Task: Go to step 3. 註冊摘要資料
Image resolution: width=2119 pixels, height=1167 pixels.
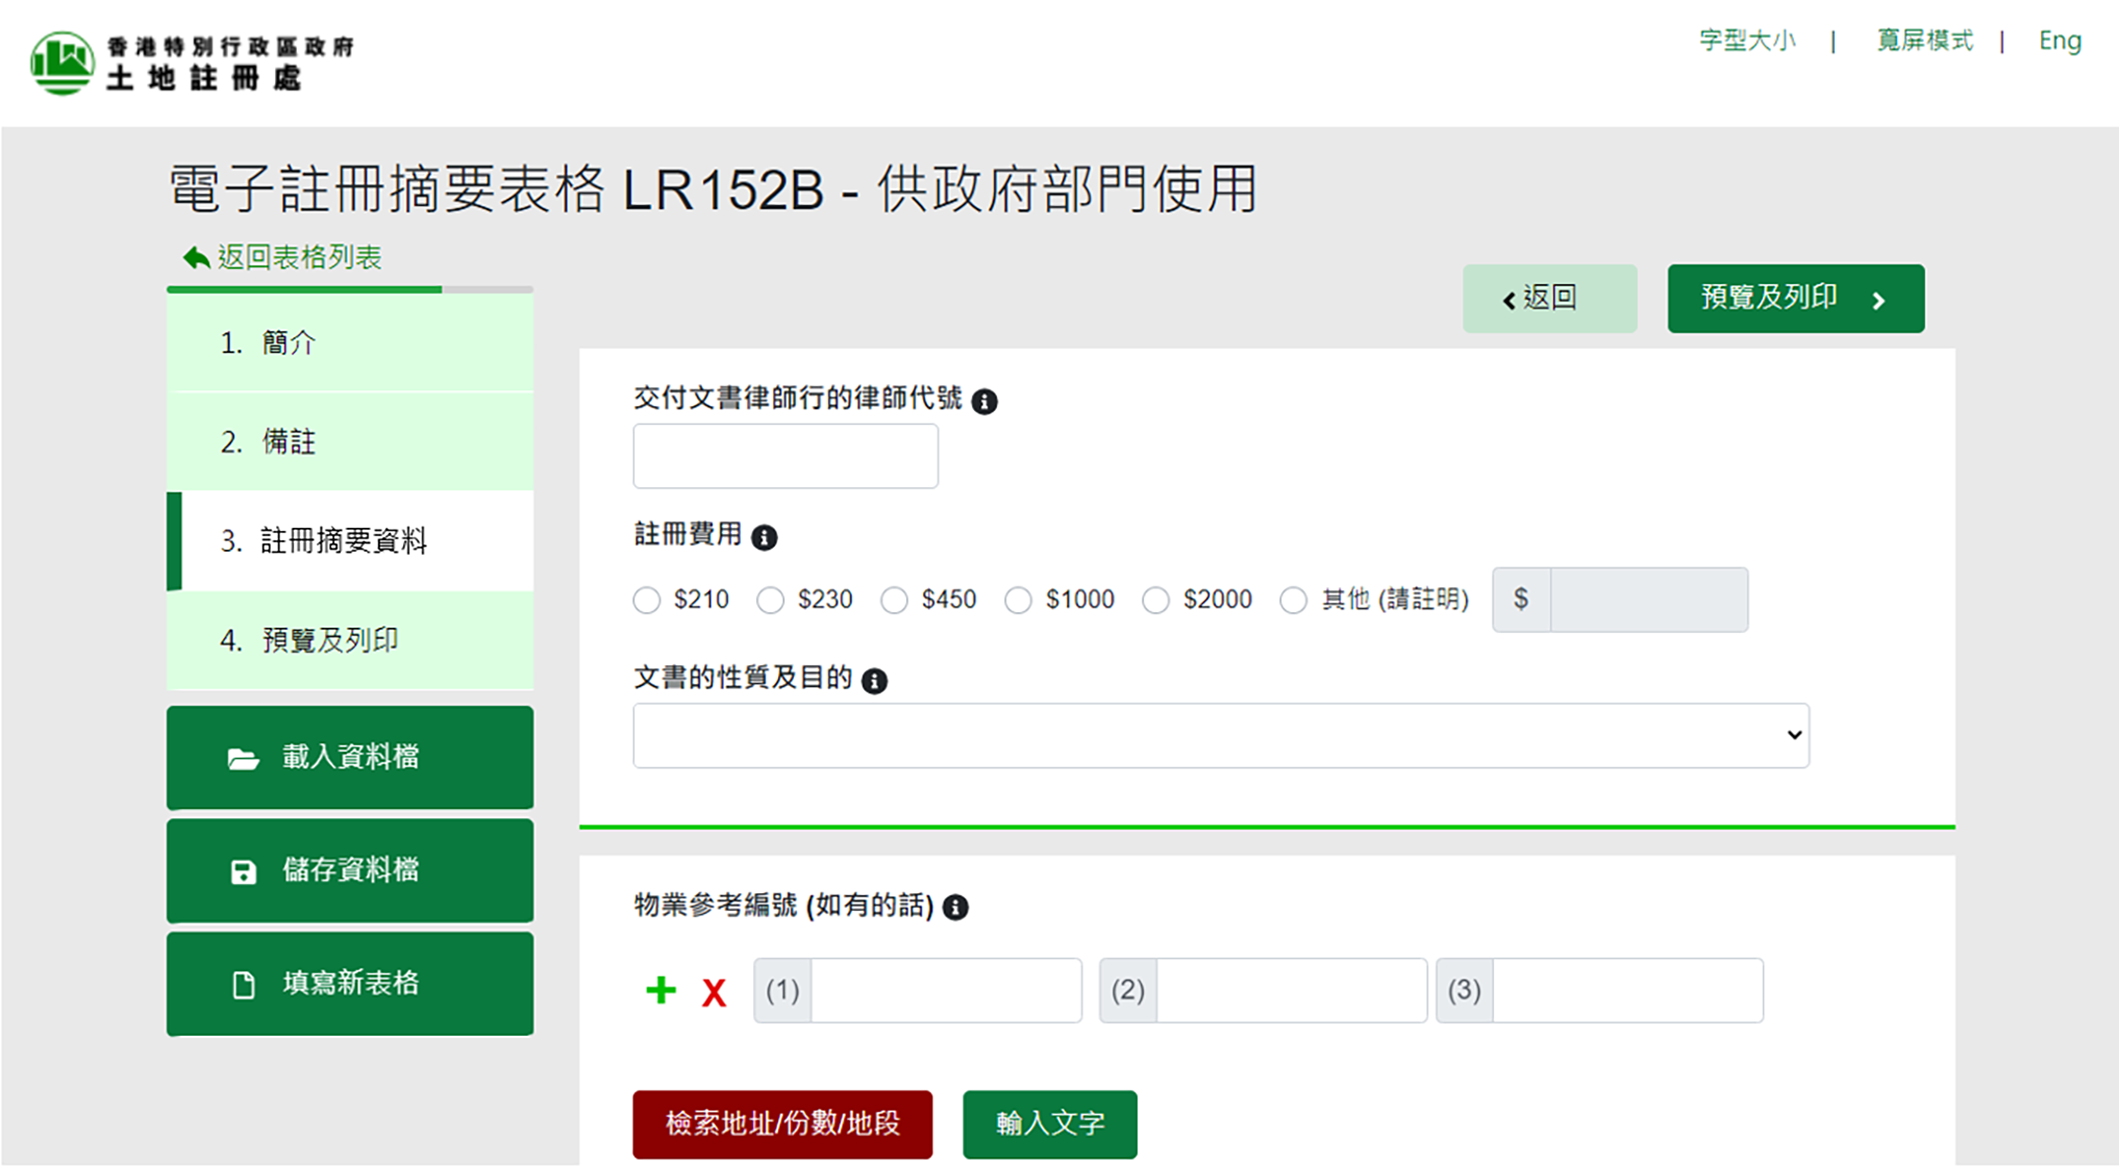Action: 350,541
